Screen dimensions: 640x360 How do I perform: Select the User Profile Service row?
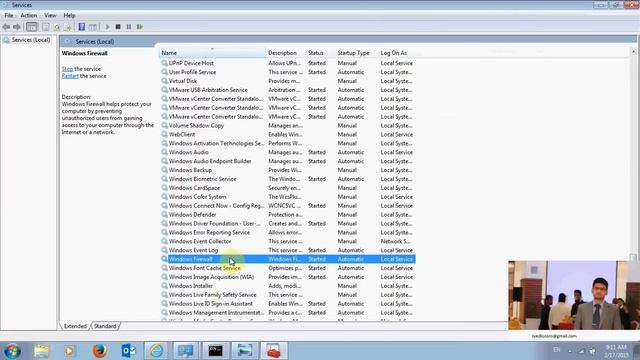point(288,72)
